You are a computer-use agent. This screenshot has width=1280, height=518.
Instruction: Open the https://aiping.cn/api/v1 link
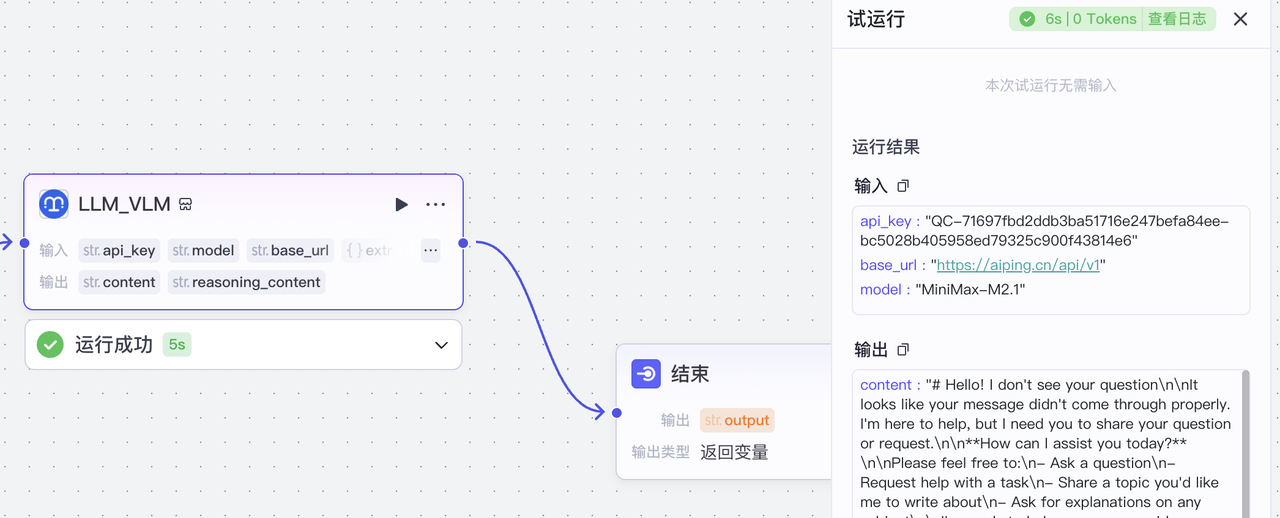point(1018,265)
